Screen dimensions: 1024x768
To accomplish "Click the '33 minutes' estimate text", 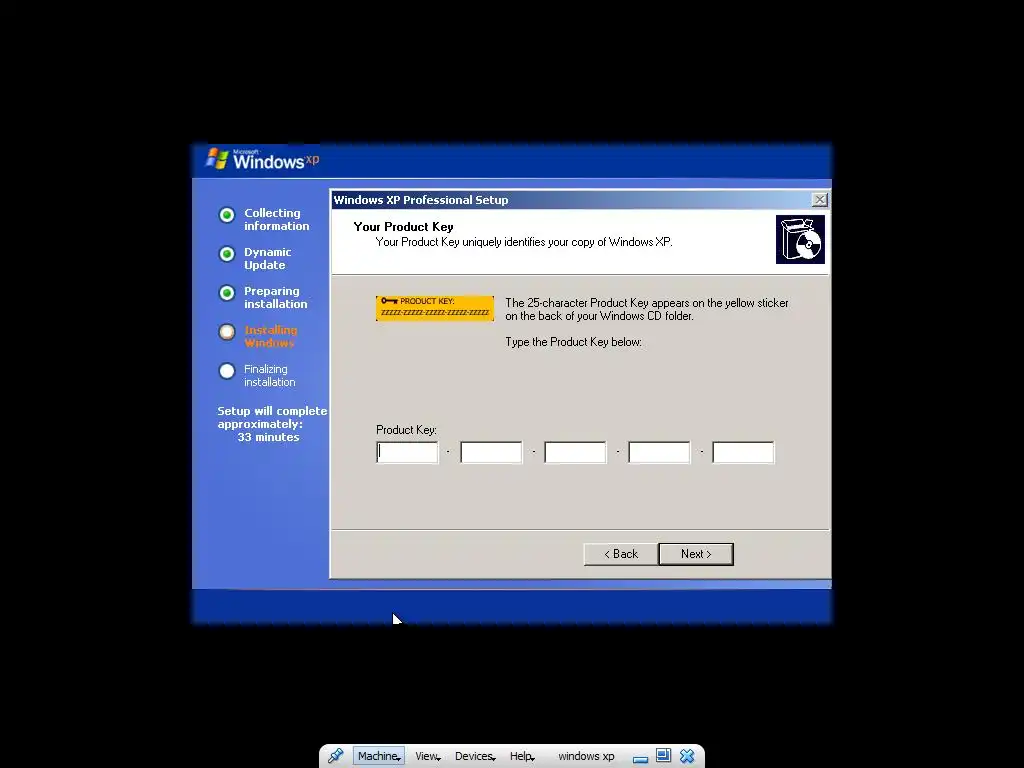I will click(268, 437).
